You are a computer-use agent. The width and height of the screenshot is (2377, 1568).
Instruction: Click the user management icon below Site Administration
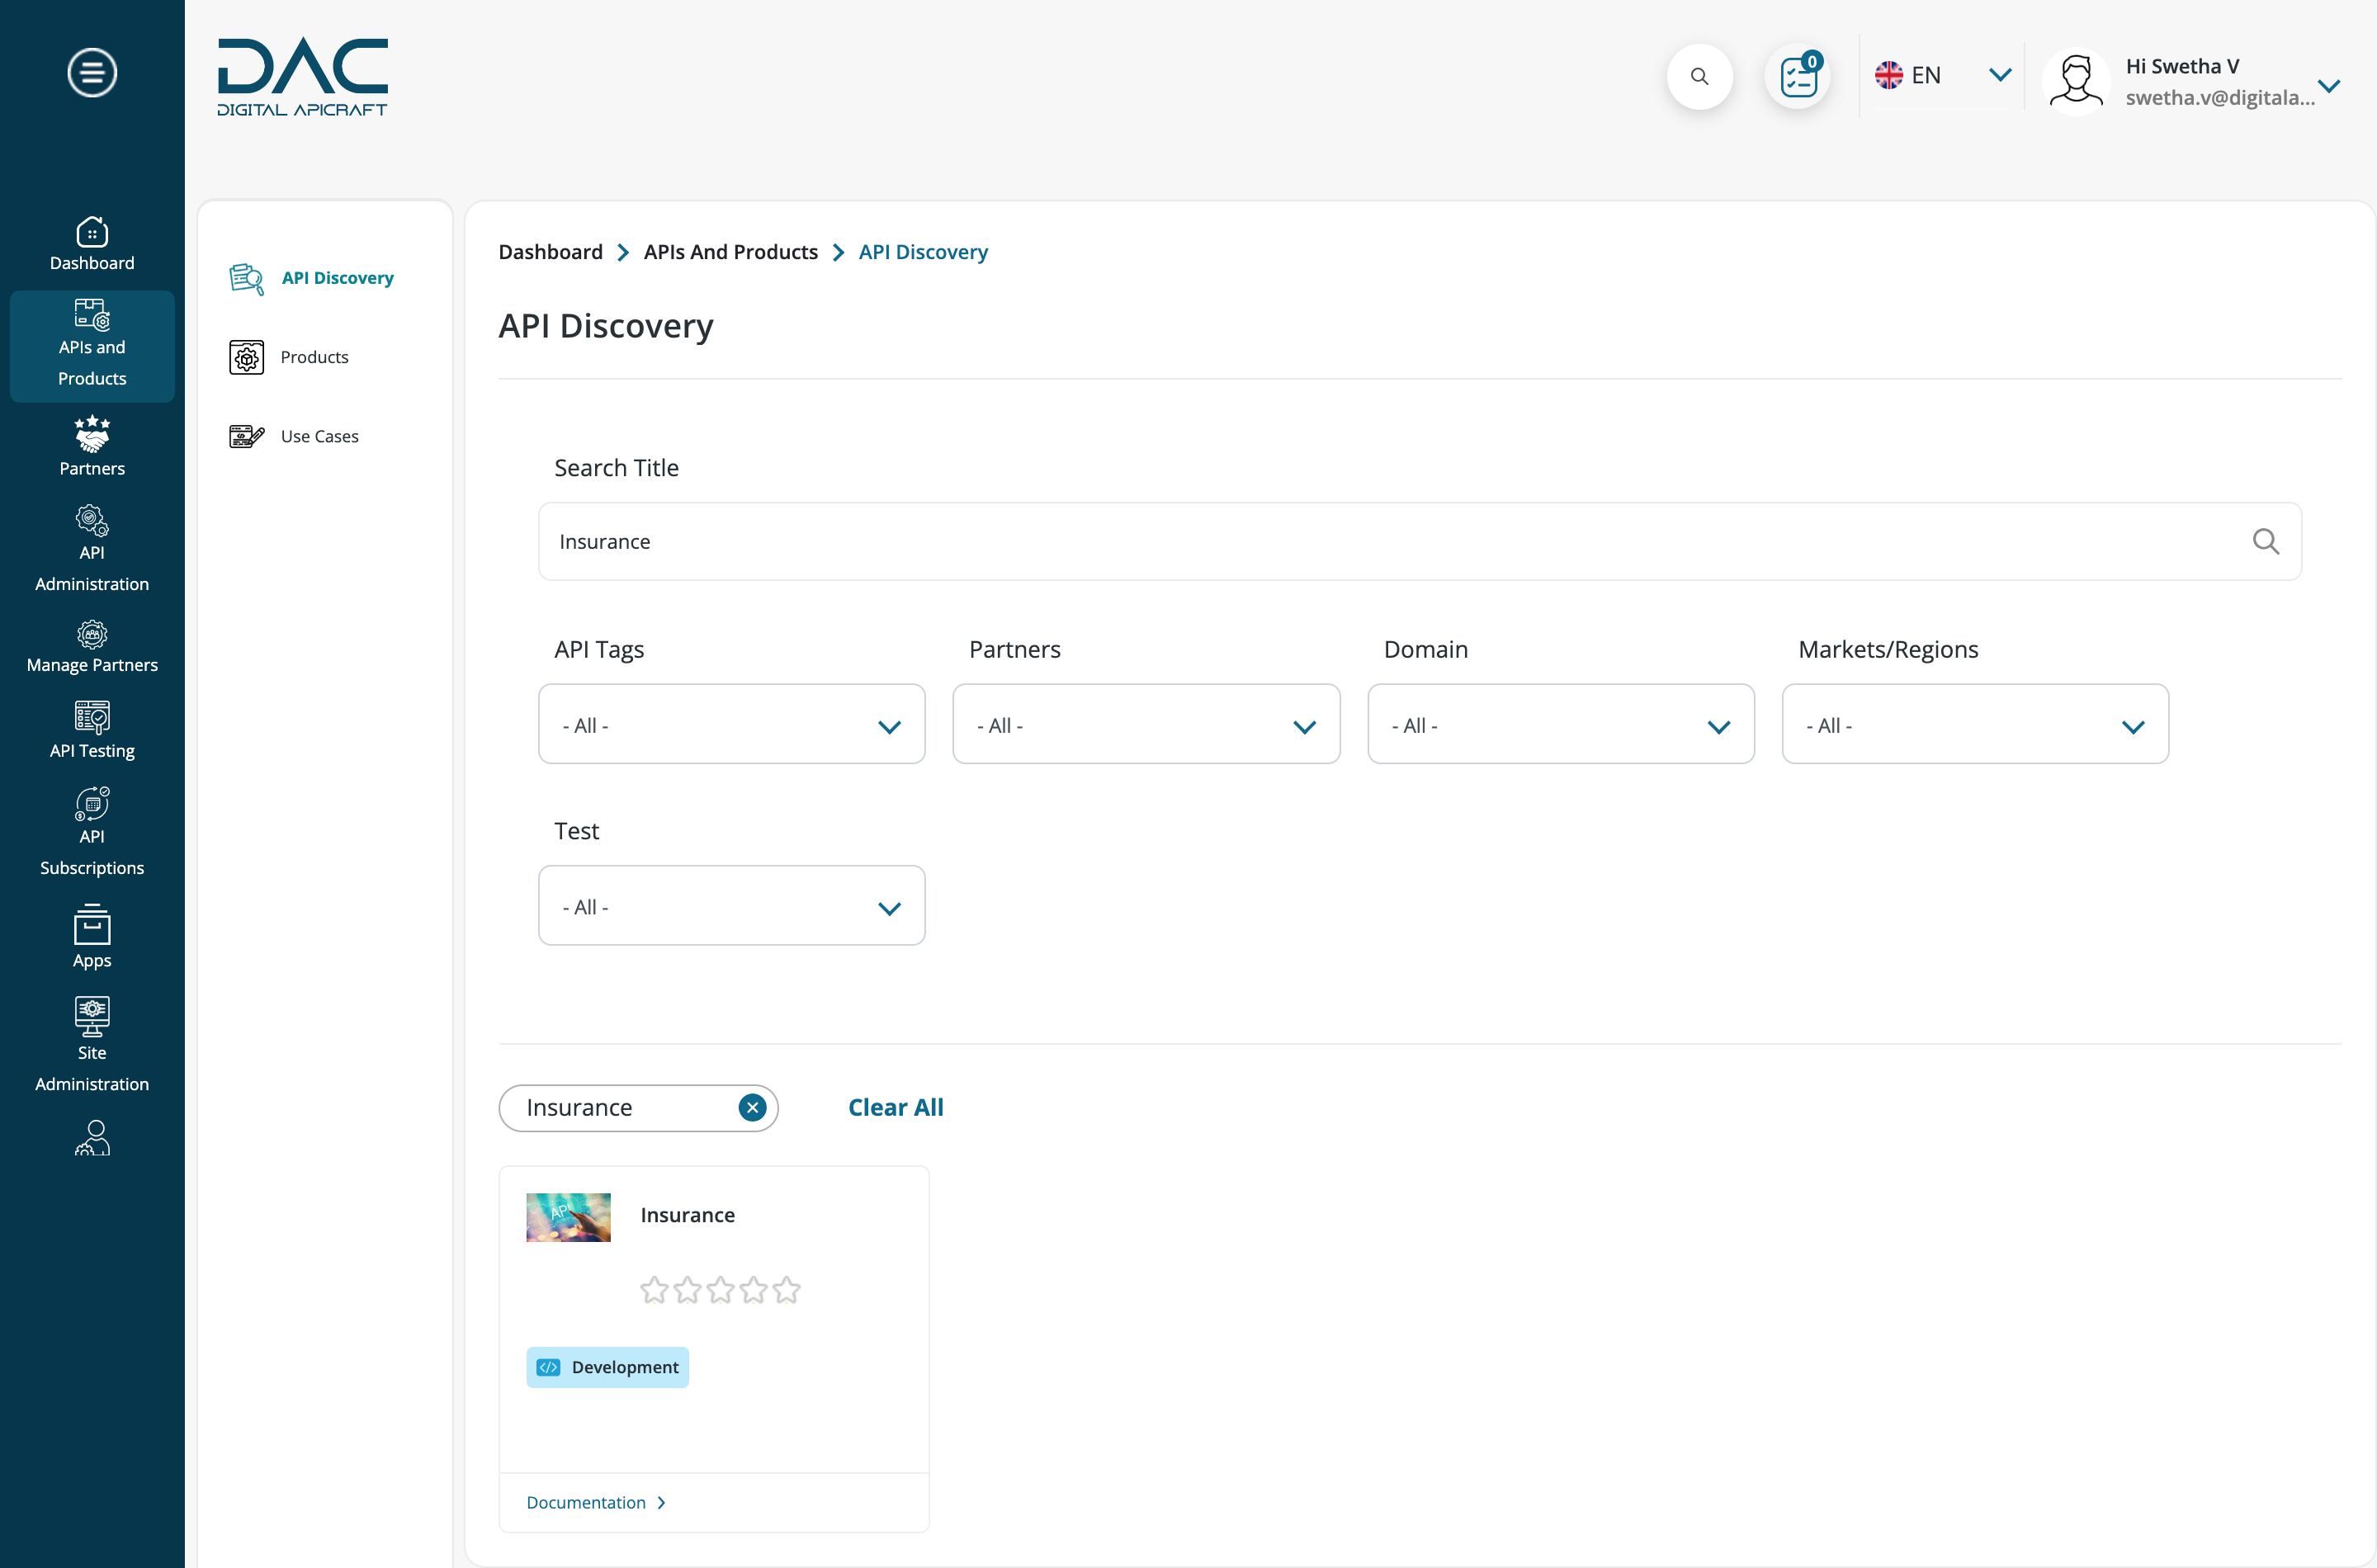92,1138
